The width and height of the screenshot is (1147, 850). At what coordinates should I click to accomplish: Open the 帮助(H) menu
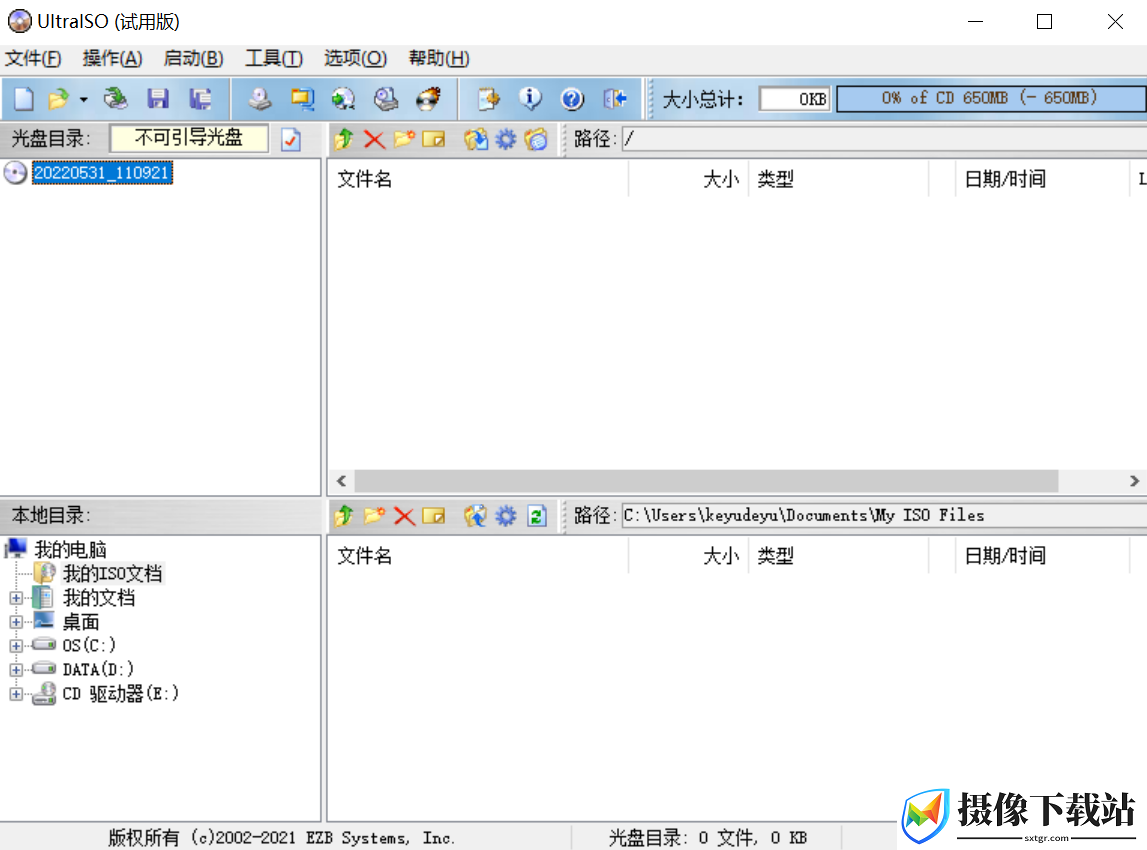tap(438, 59)
